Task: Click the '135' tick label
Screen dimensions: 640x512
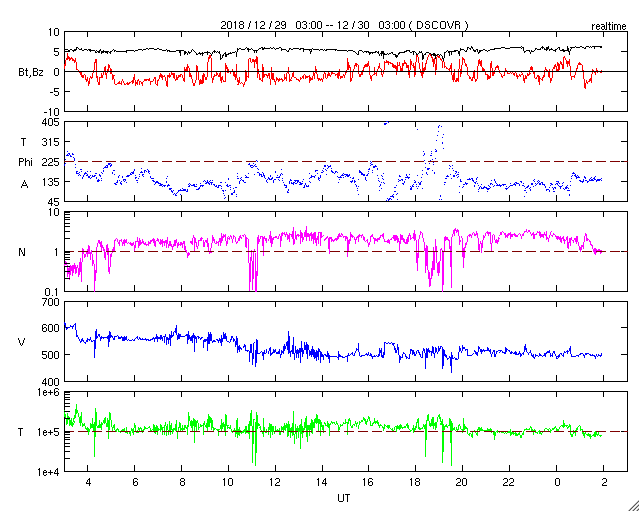Action: tap(51, 182)
